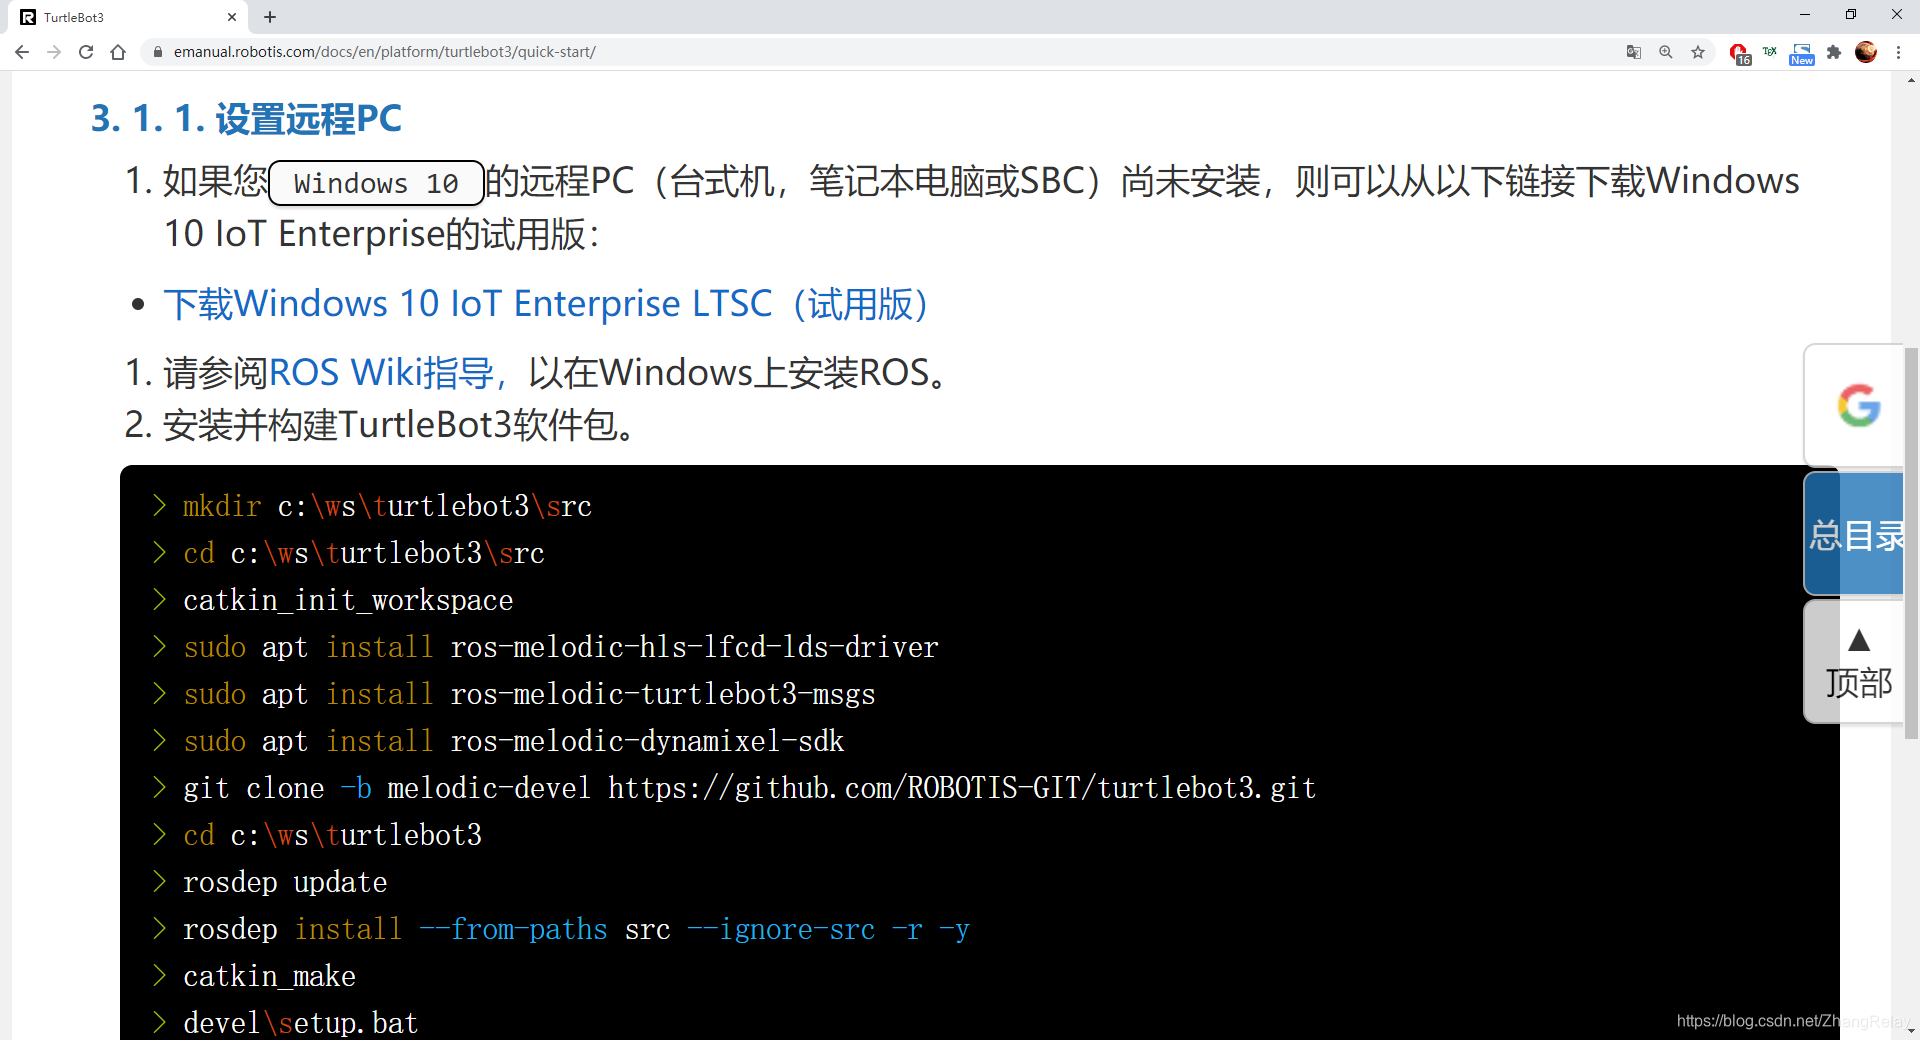Open extension icon with New badge
The height and width of the screenshot is (1040, 1920).
(1802, 54)
